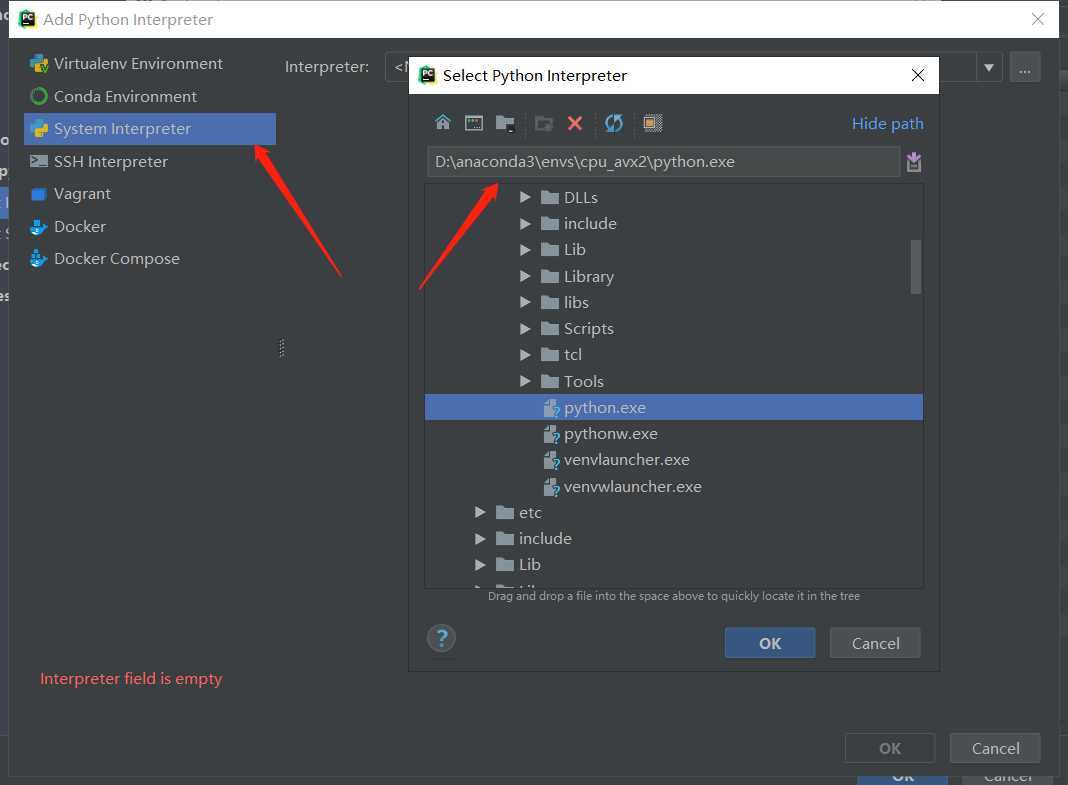This screenshot has height=785, width=1068.
Task: Expand the tcl folder
Action: [525, 355]
